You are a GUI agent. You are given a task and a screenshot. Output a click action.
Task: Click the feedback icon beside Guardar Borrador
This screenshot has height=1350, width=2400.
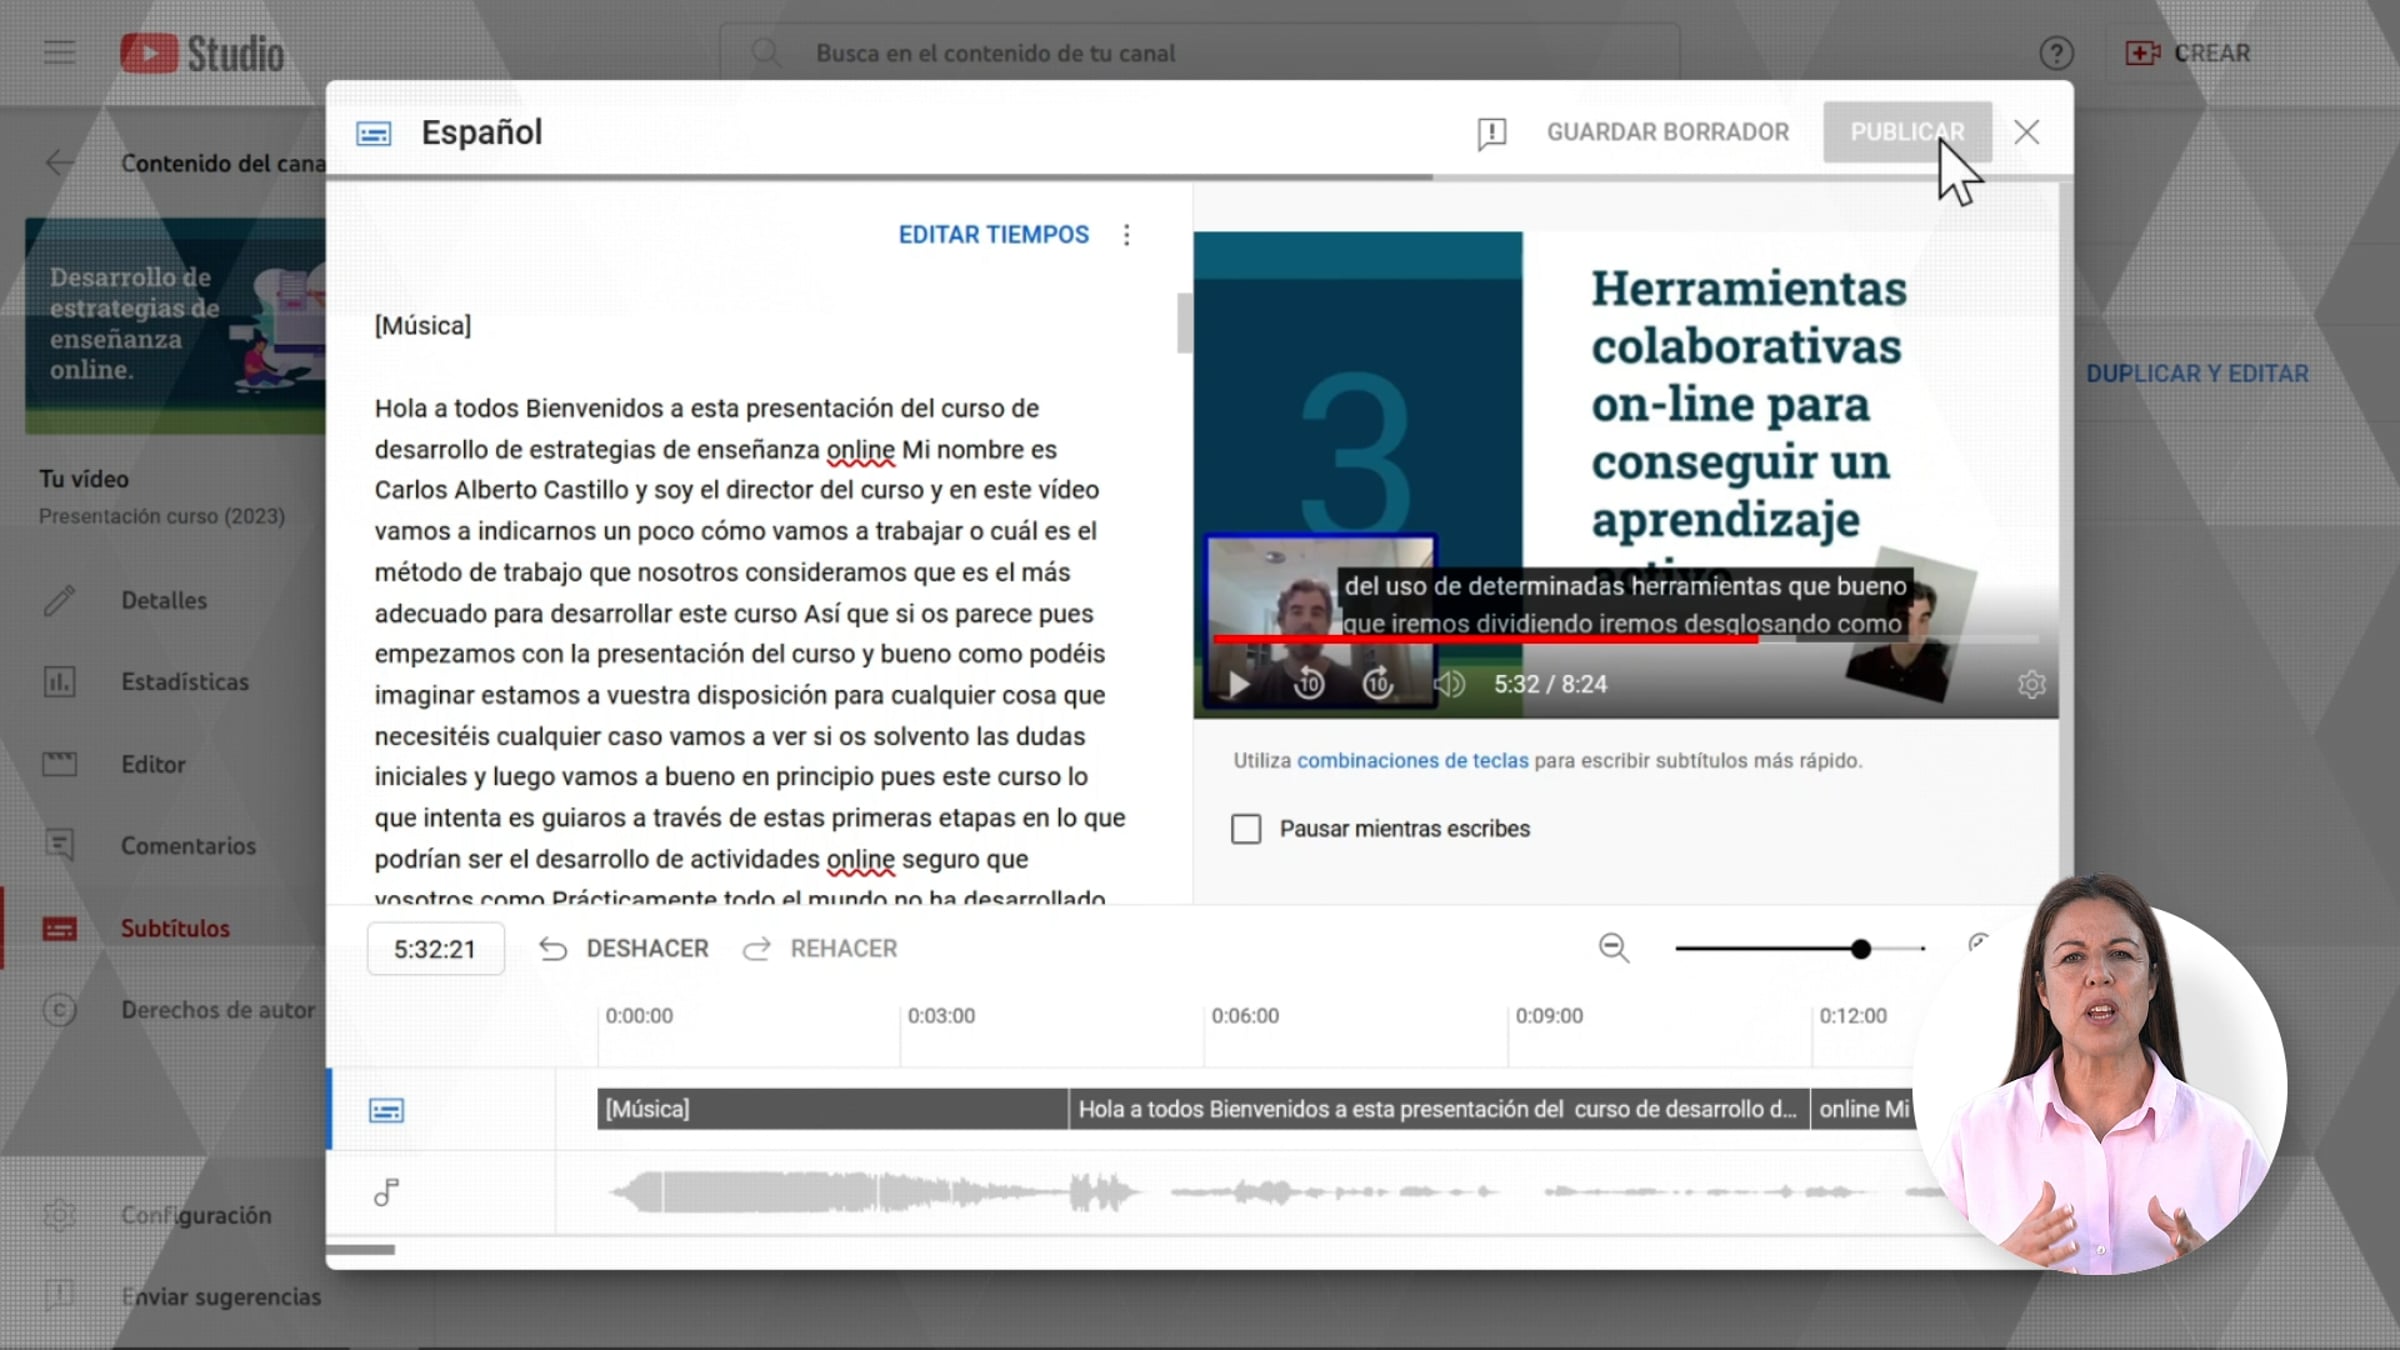[x=1491, y=133]
